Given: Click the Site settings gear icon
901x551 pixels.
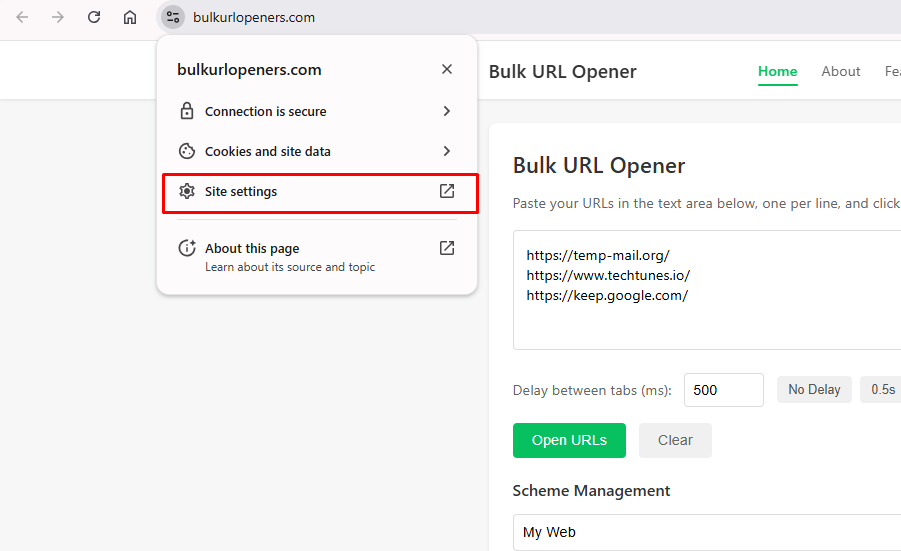Looking at the screenshot, I should point(187,191).
